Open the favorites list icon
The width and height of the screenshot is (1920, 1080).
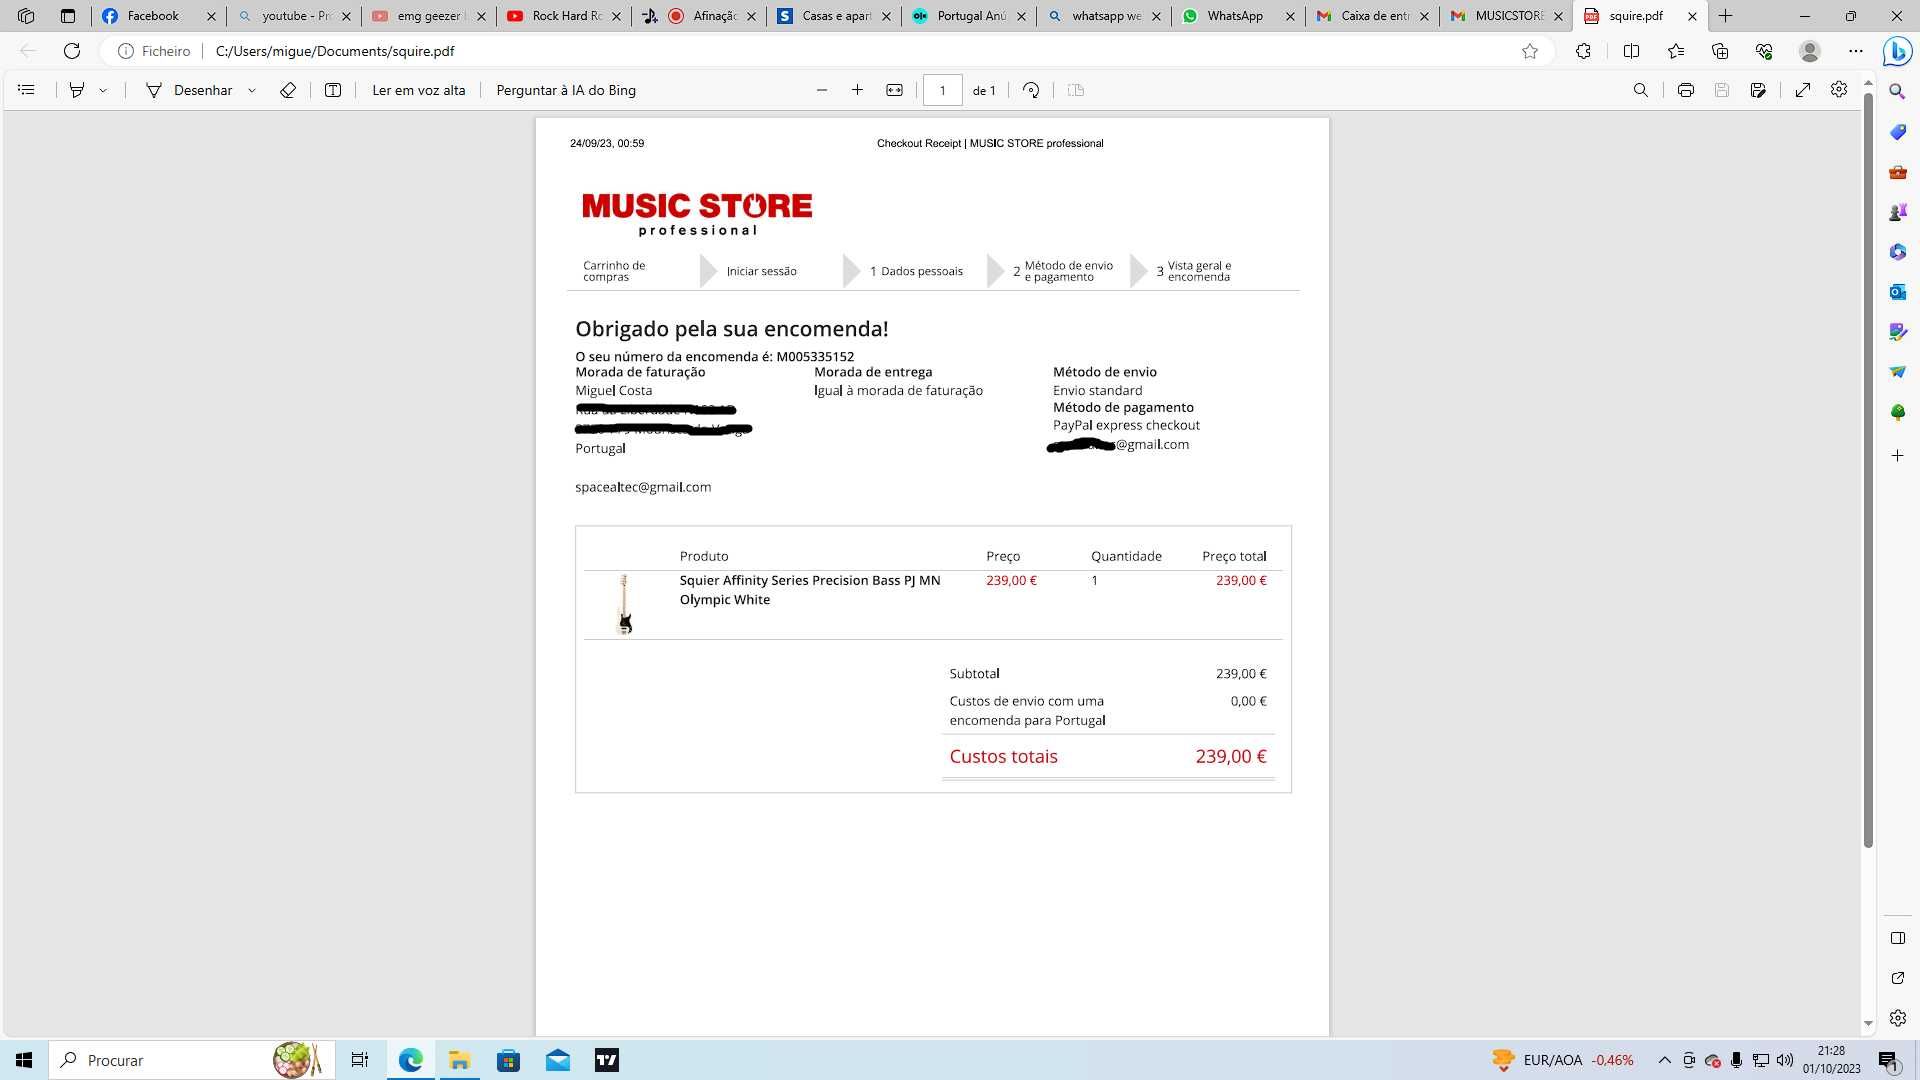click(x=1676, y=51)
